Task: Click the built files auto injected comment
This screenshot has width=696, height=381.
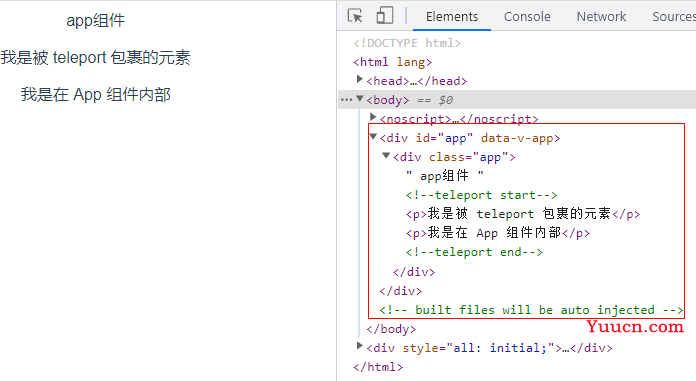Action: pyautogui.click(x=531, y=310)
